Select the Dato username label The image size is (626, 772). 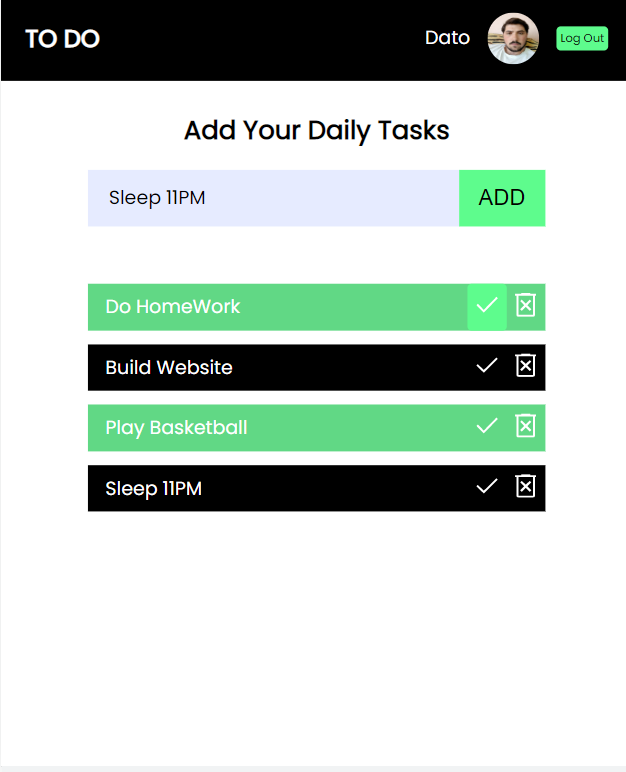tap(447, 38)
